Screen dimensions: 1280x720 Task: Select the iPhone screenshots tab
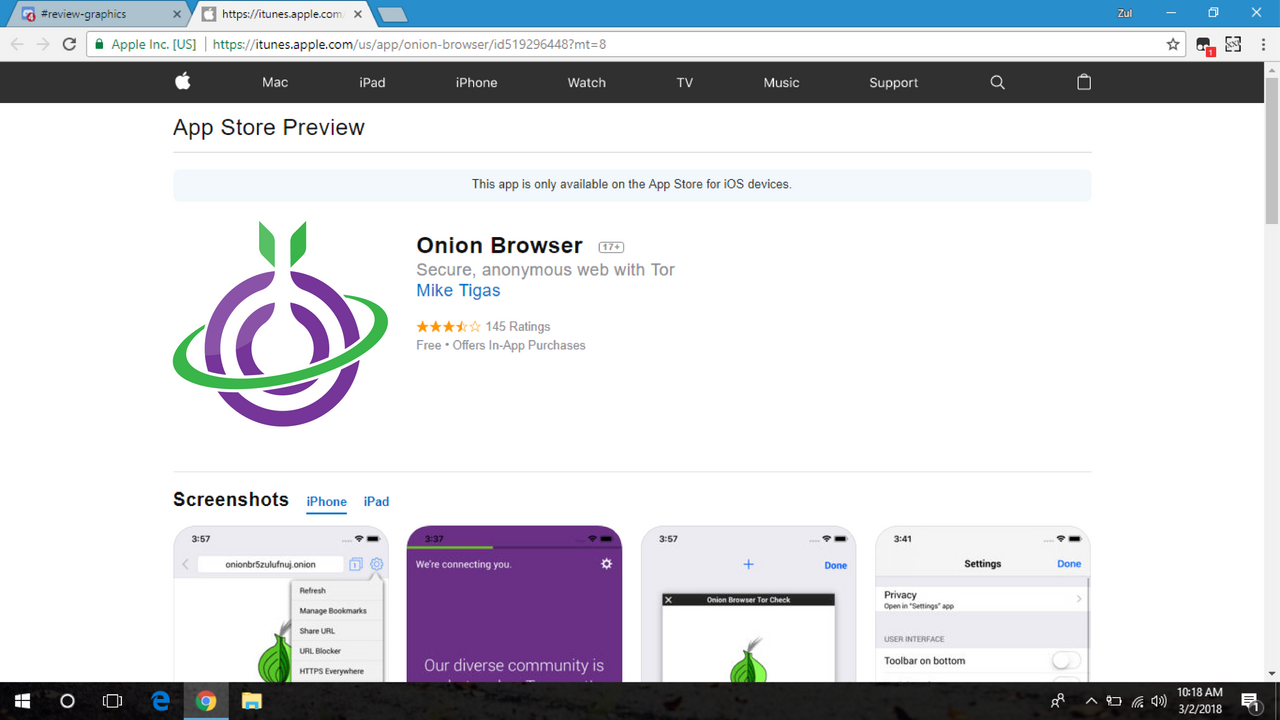(326, 502)
